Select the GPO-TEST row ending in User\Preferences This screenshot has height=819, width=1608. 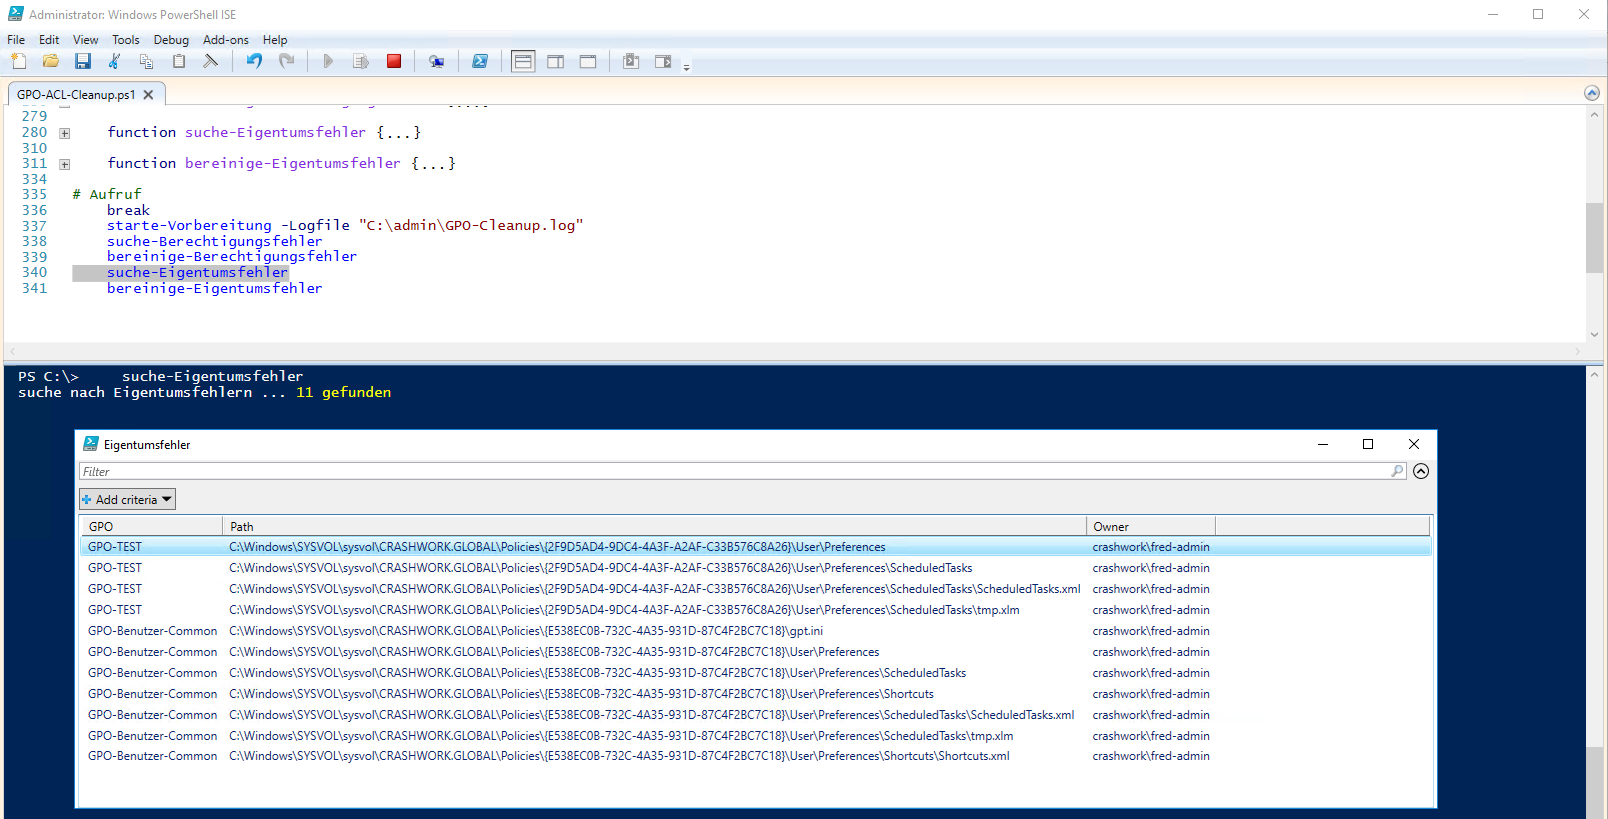coord(756,547)
